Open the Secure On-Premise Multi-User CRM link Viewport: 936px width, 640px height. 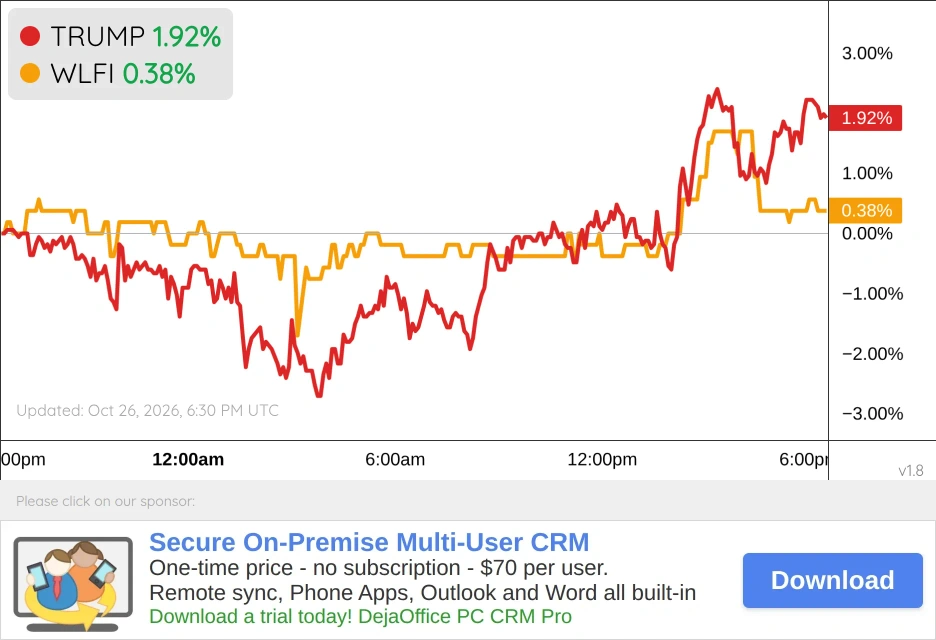[x=369, y=542]
